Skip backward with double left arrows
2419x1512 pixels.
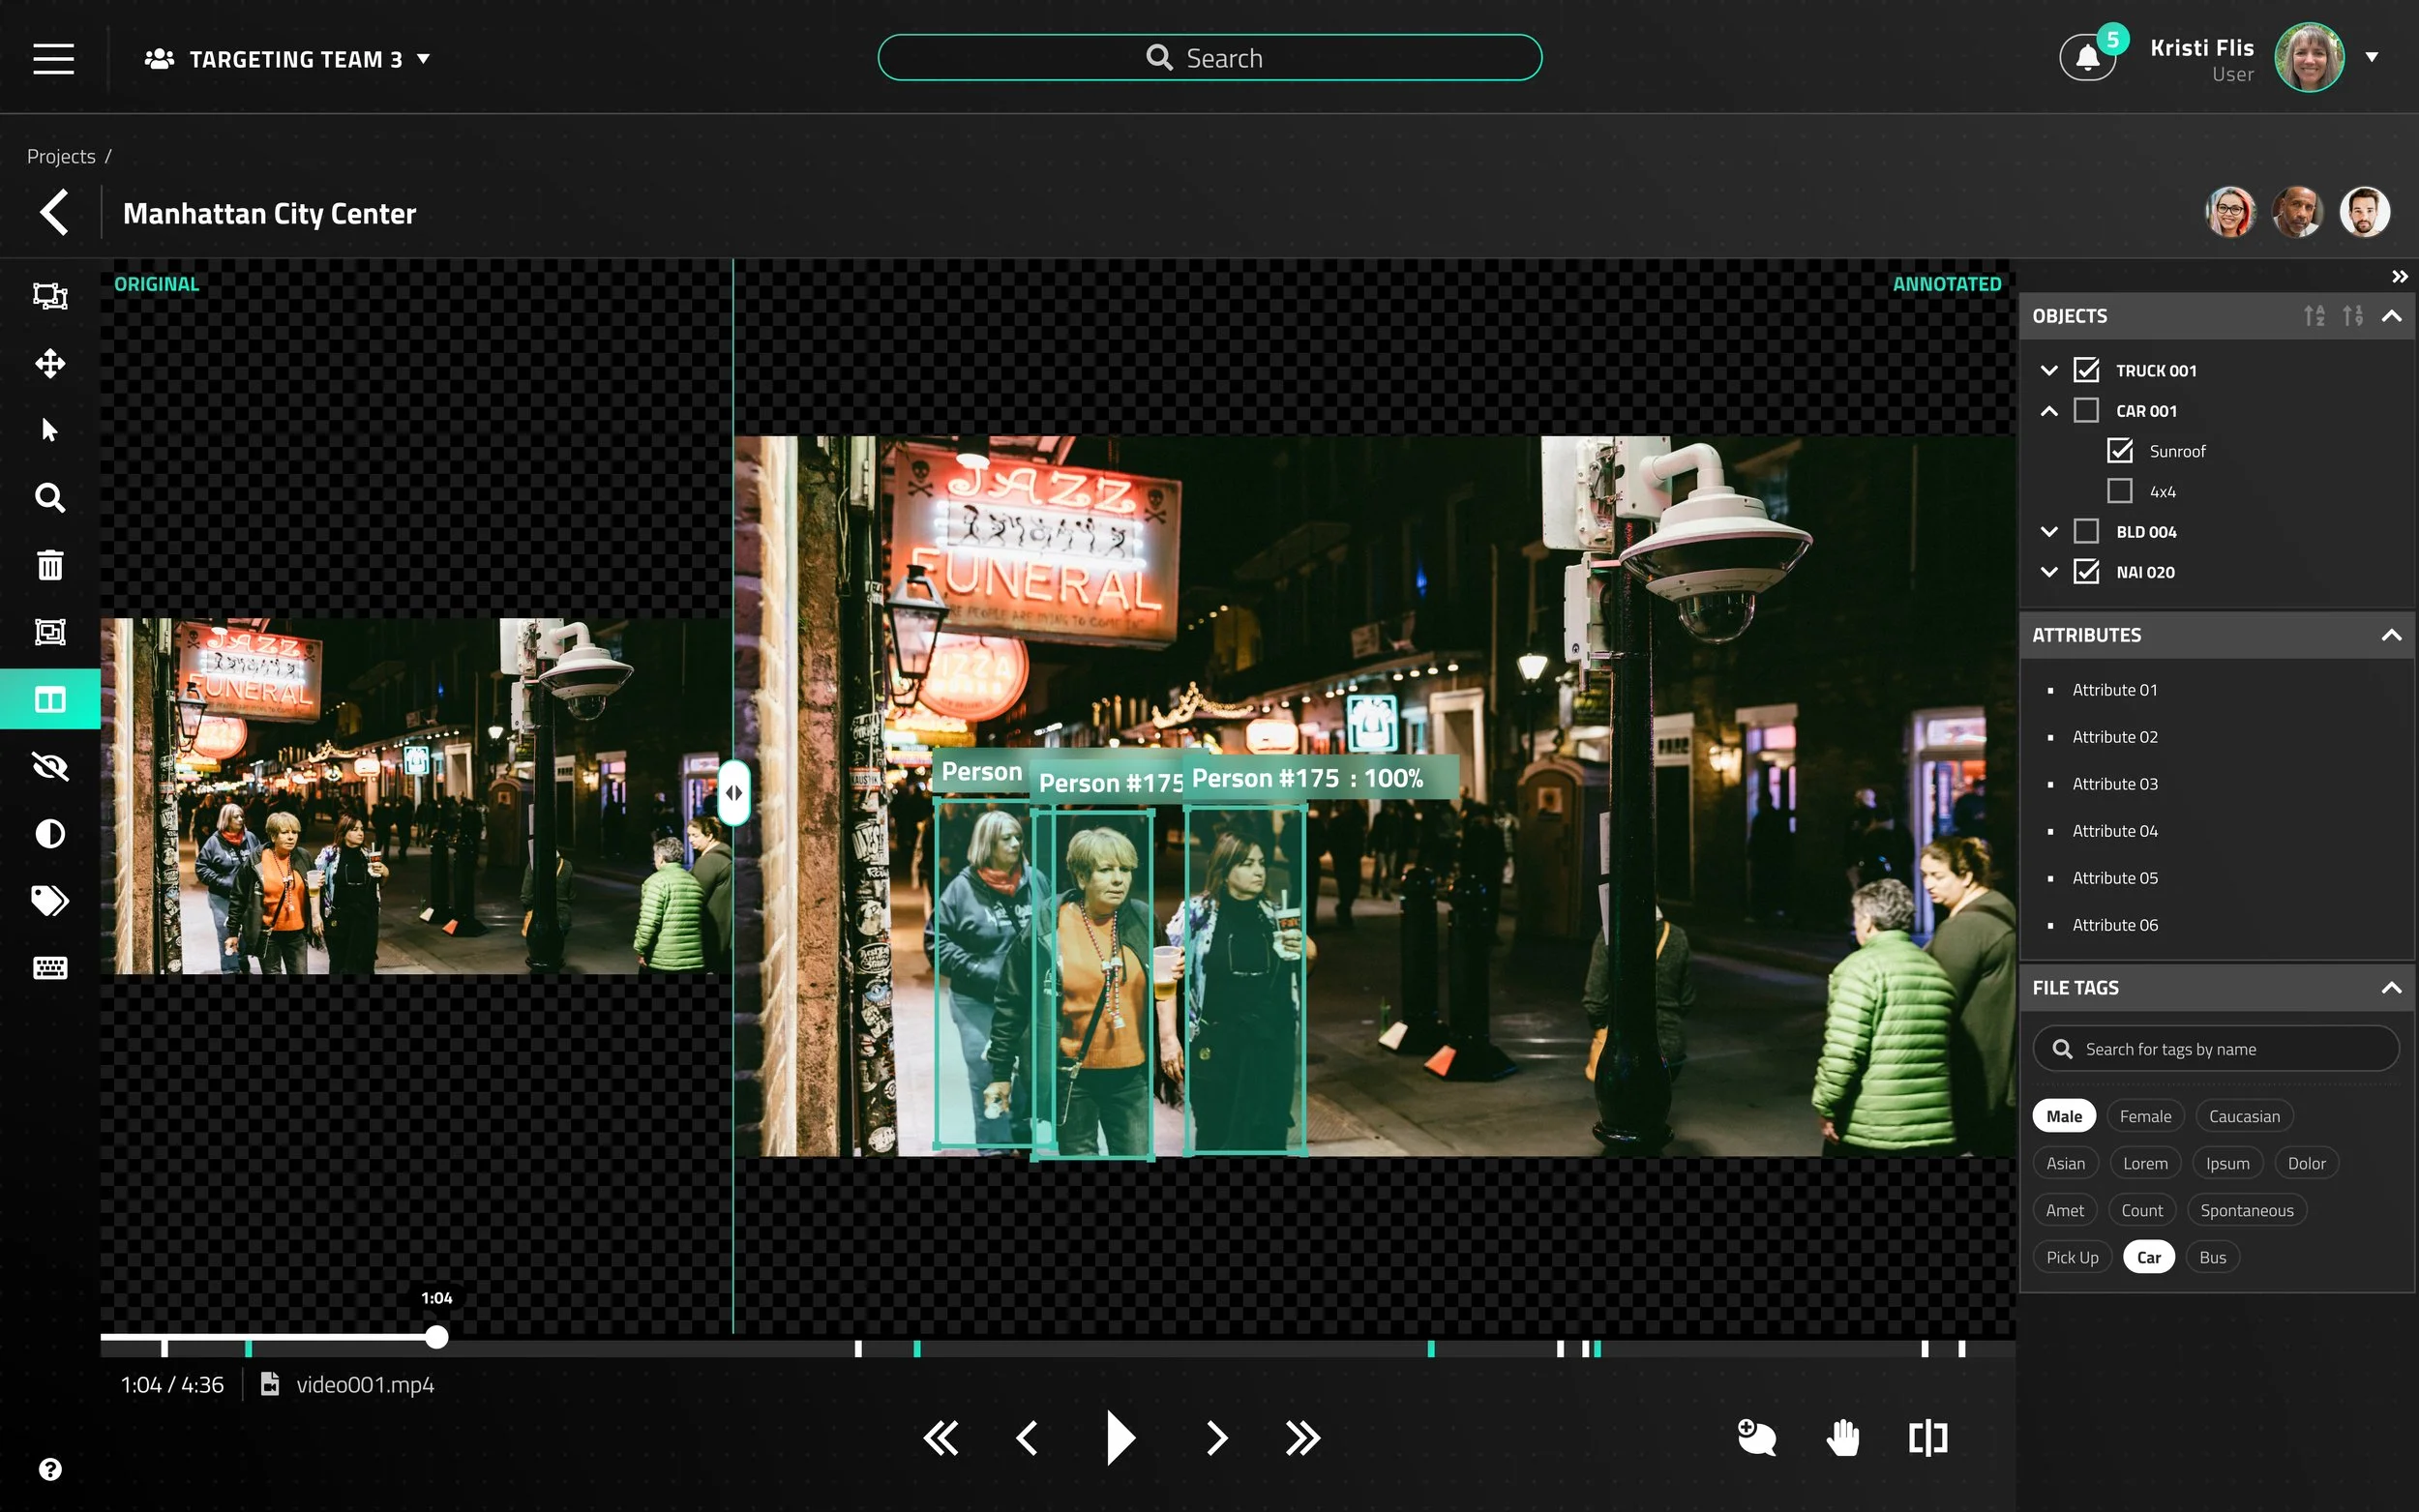click(x=940, y=1438)
